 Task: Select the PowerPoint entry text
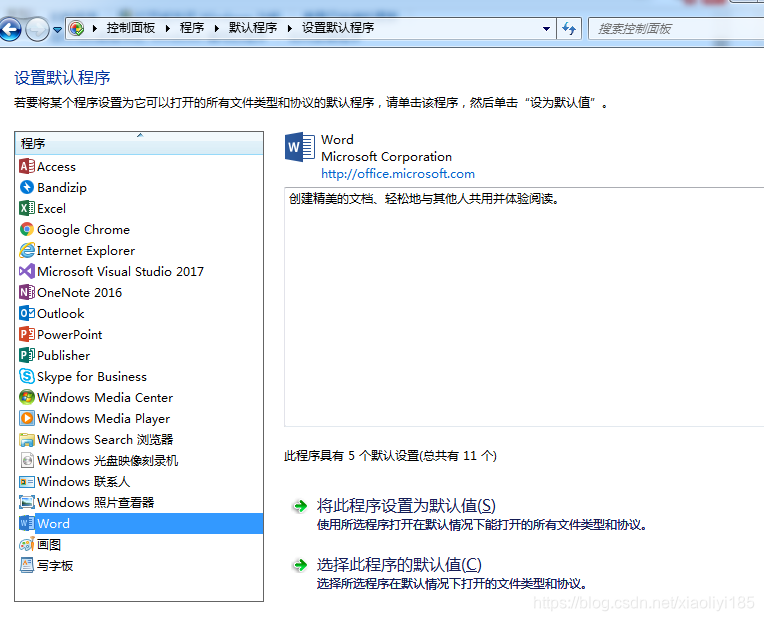click(70, 334)
